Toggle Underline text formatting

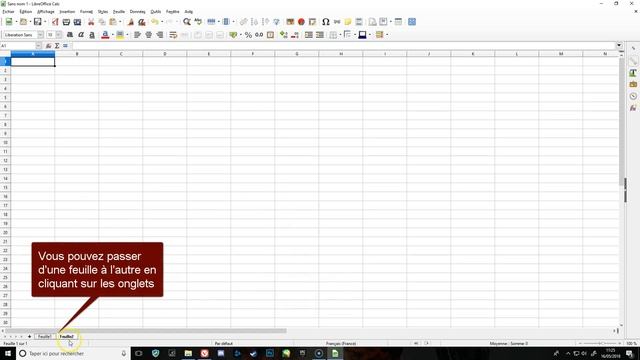(92, 35)
